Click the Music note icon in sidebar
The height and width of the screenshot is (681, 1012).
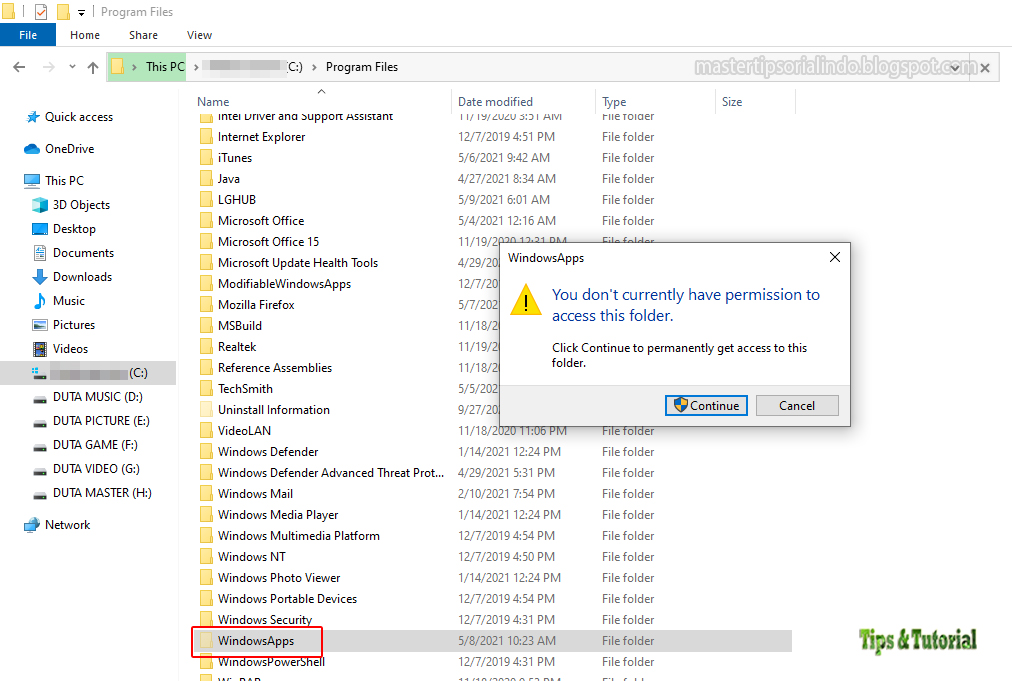(x=40, y=301)
